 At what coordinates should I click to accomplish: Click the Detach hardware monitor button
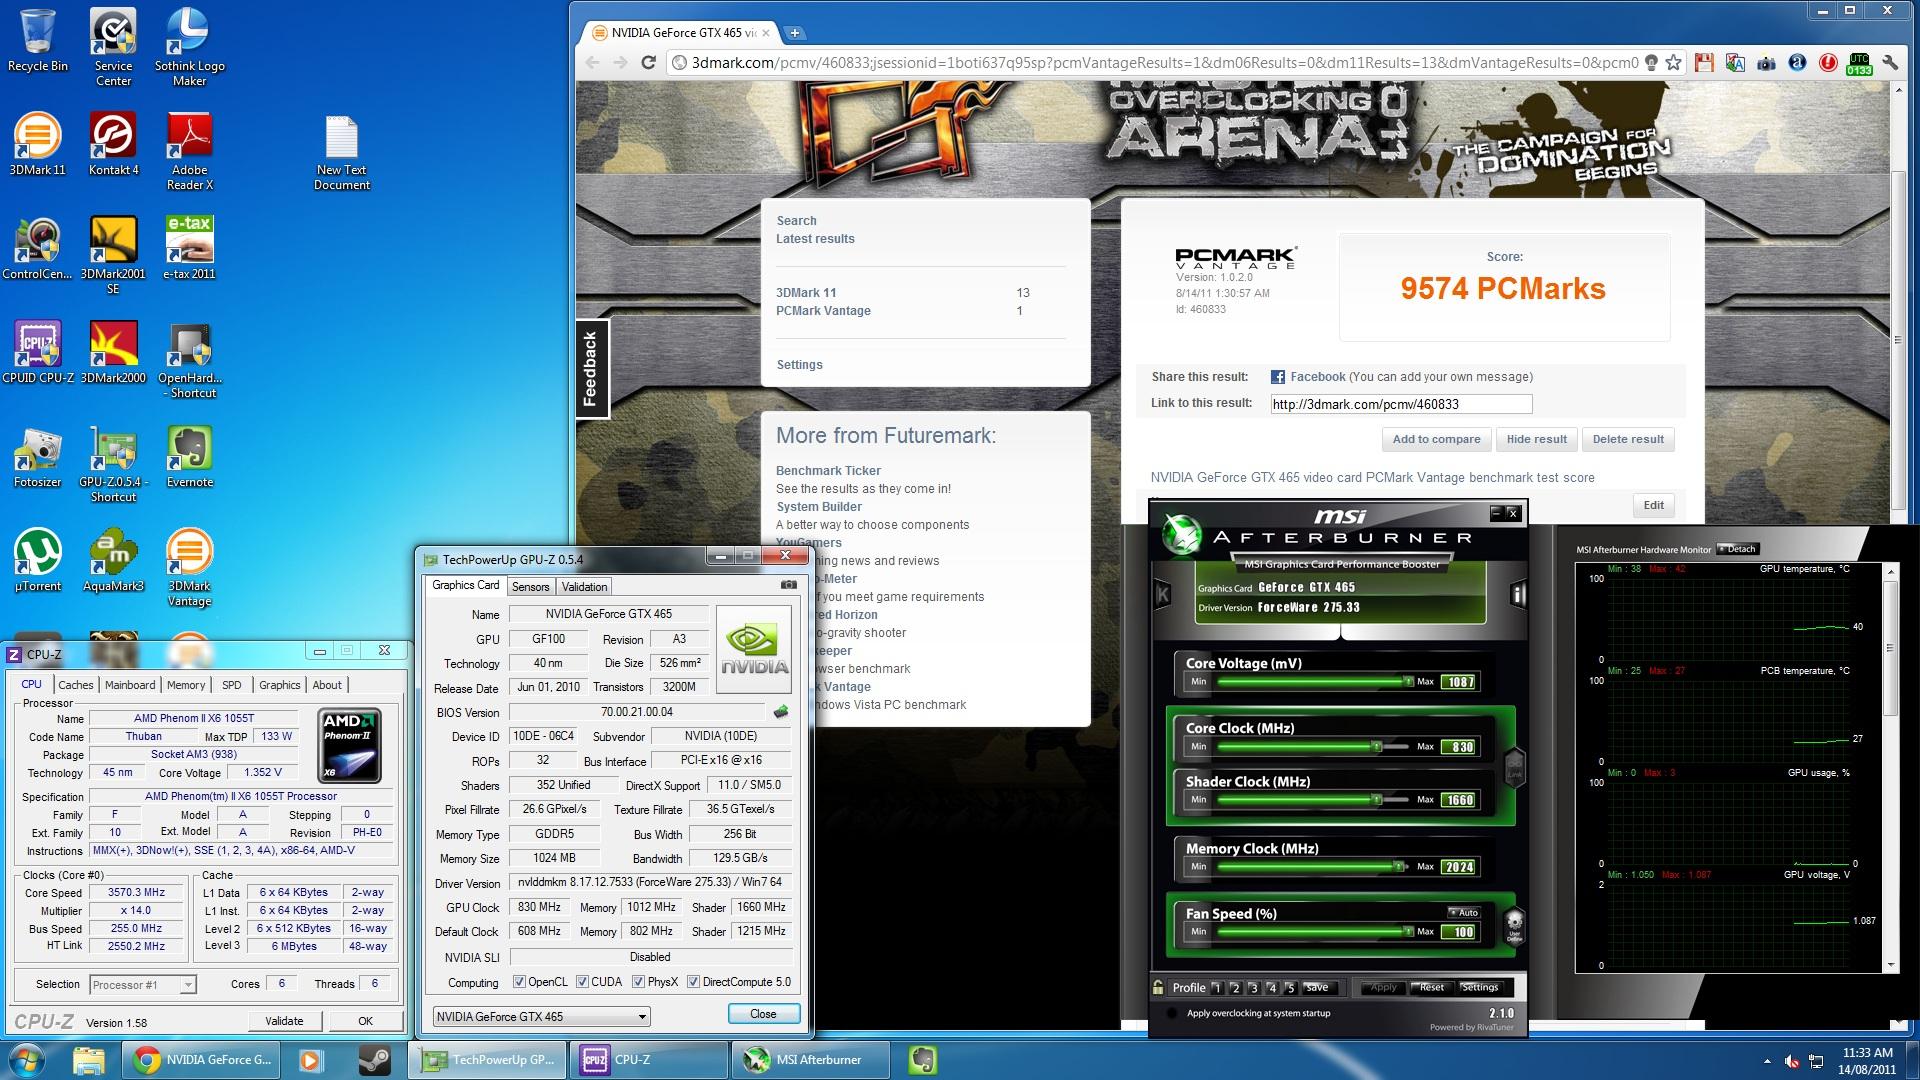point(1737,549)
